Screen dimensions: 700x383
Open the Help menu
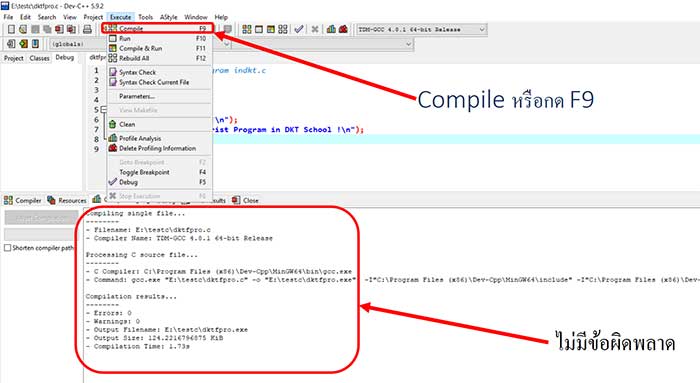pos(221,17)
